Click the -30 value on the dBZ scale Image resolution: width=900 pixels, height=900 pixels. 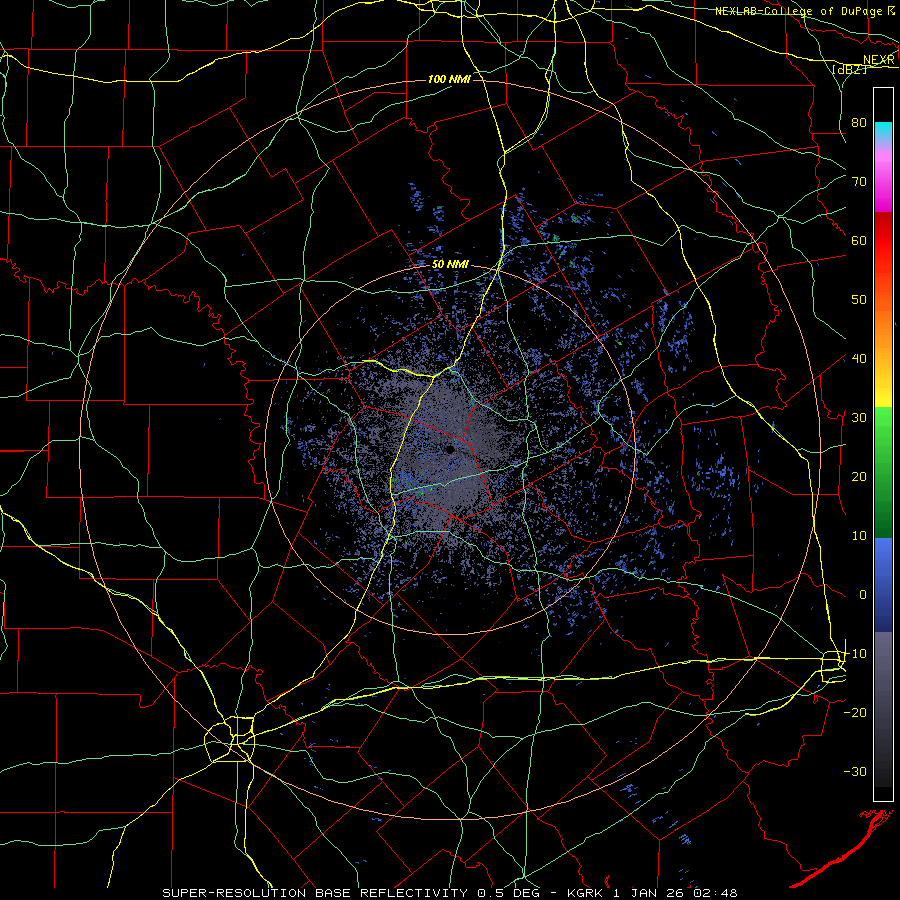pyautogui.click(x=855, y=772)
